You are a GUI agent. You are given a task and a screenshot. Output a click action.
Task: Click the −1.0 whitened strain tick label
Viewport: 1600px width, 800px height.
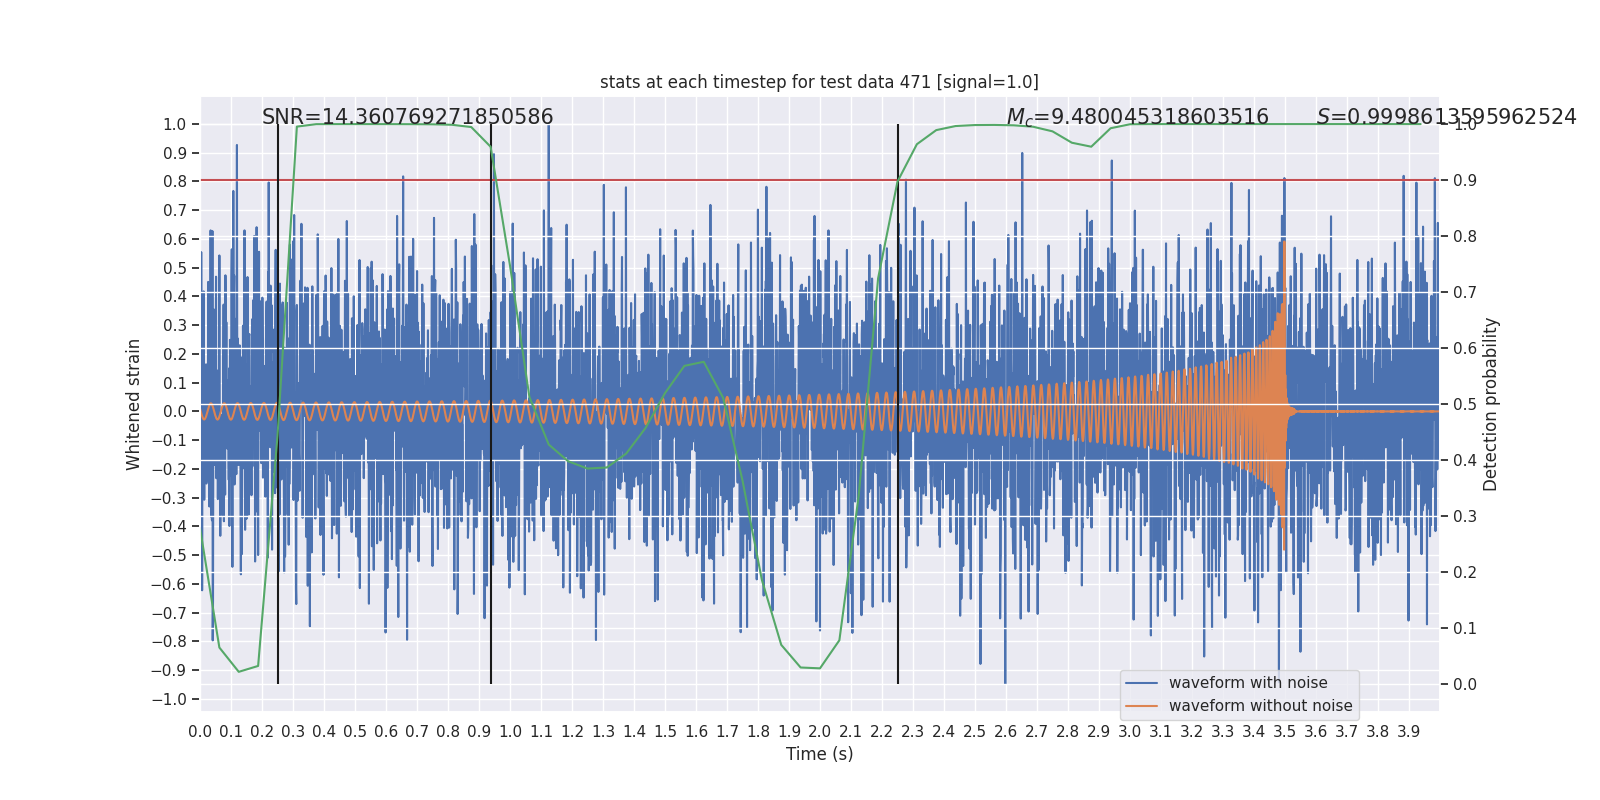point(169,699)
